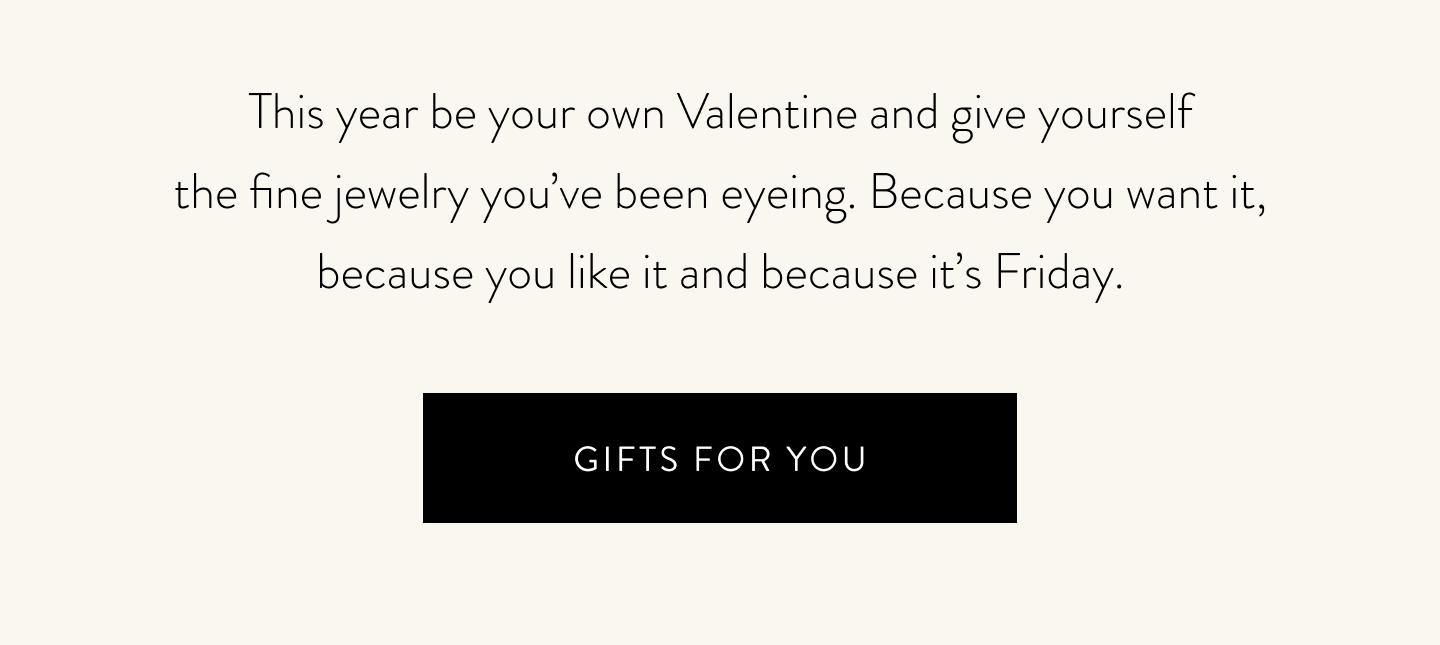Click the word "YOU" on the black button
This screenshot has height=645, width=1440.
pos(825,459)
